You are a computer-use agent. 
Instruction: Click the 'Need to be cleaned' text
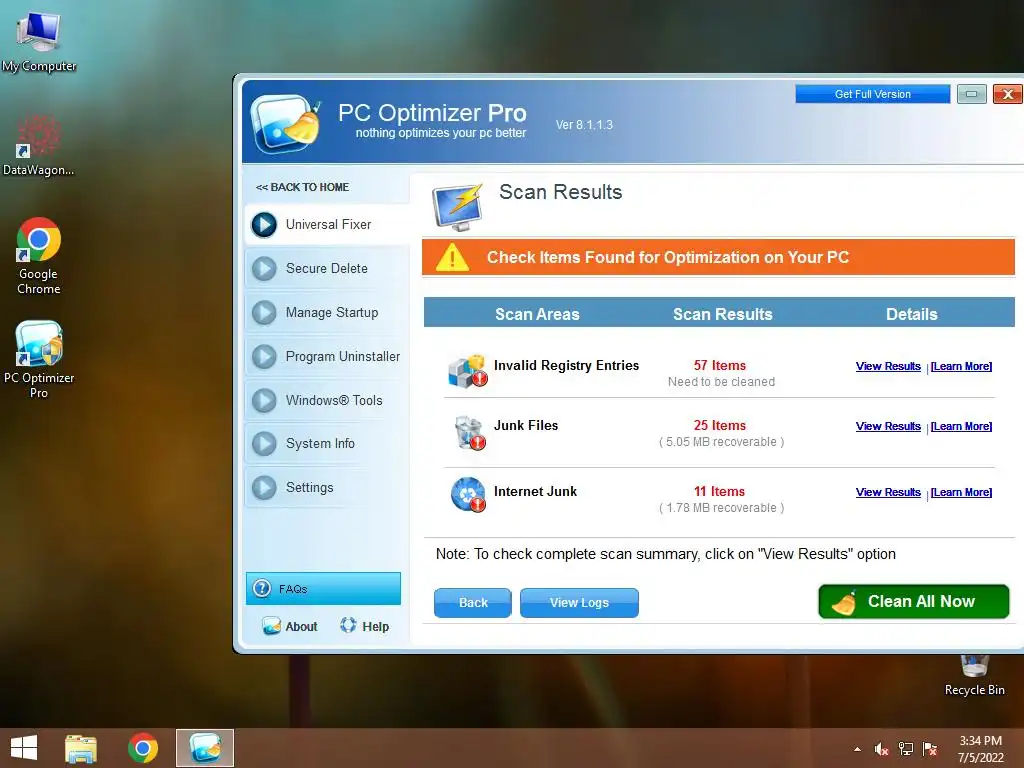[721, 382]
